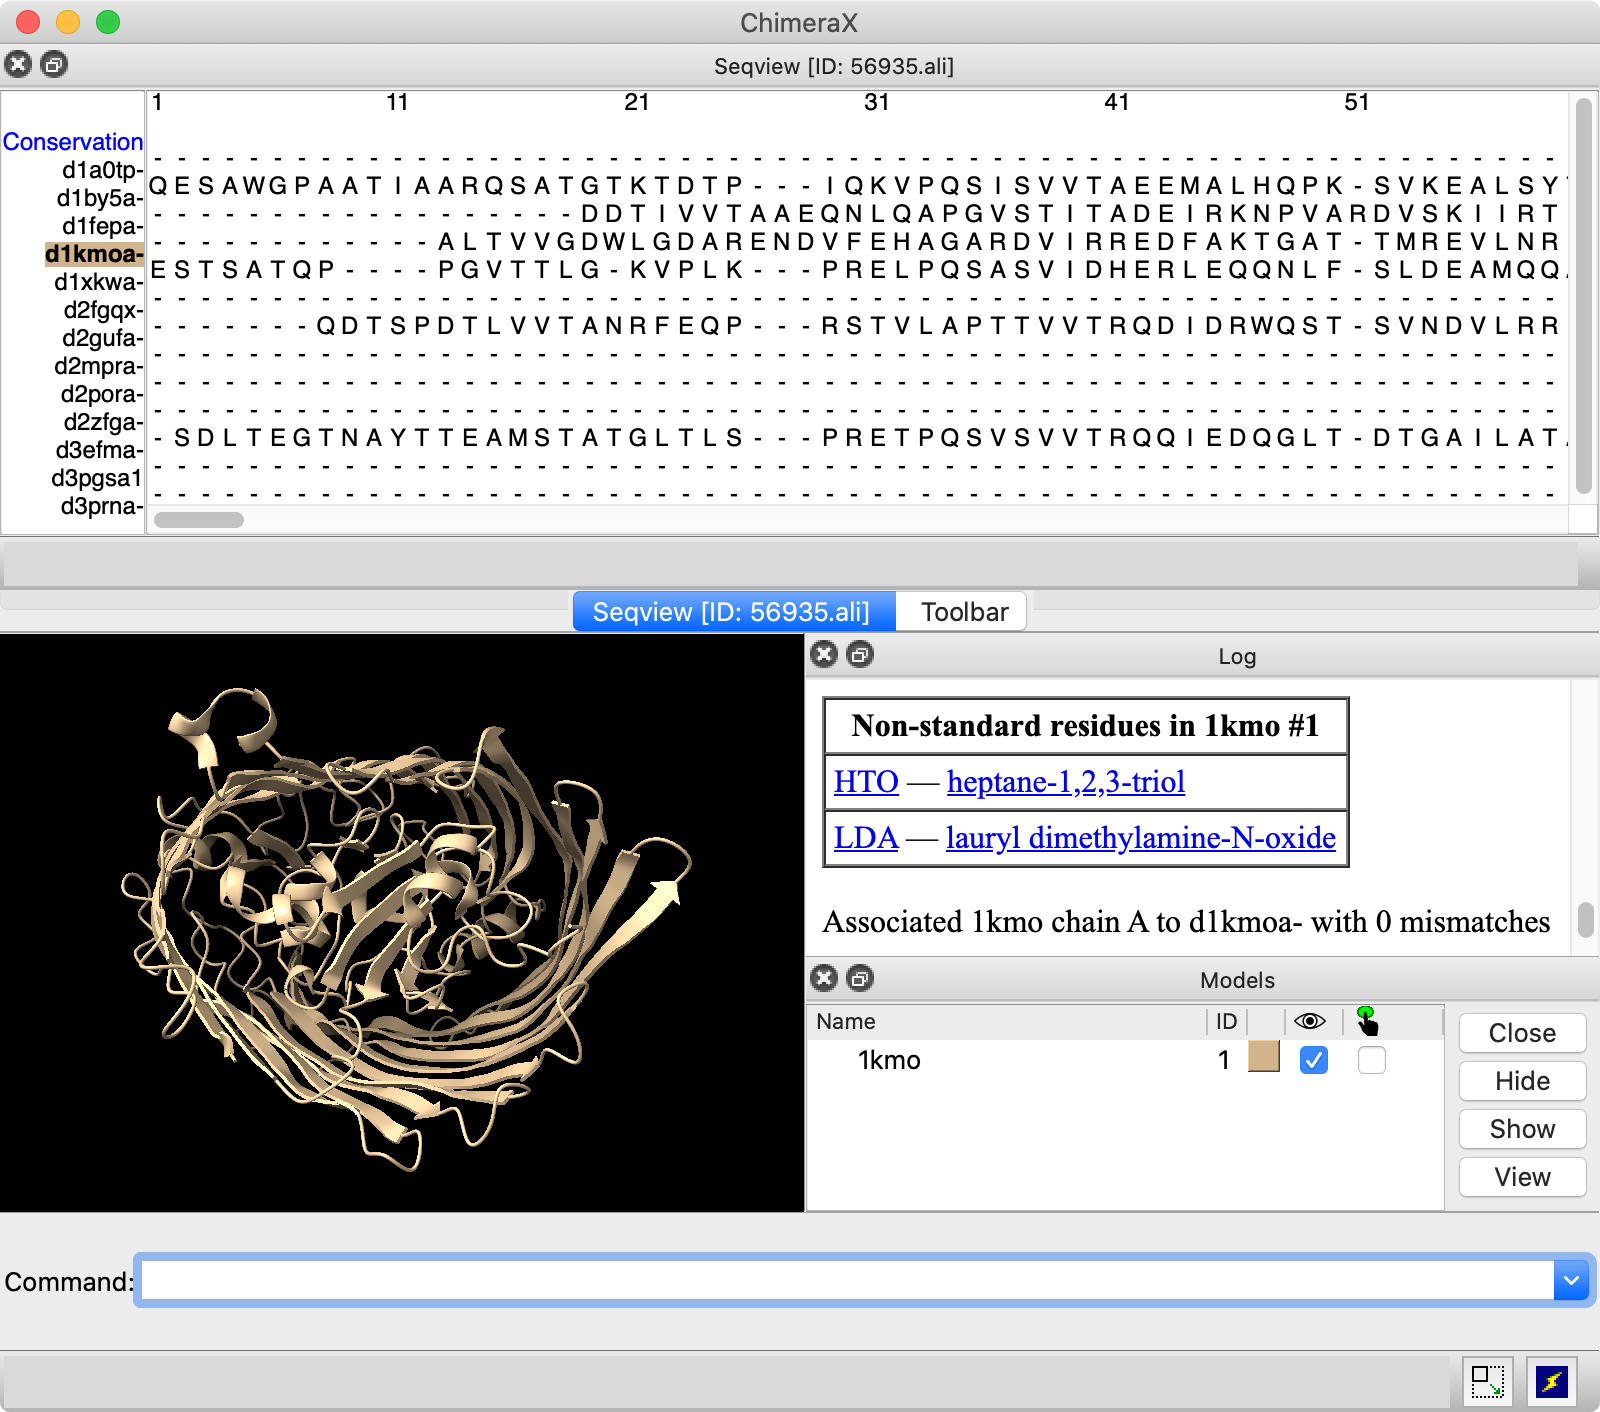This screenshot has height=1412, width=1600.
Task: Click in the Command input field
Action: (x=845, y=1281)
